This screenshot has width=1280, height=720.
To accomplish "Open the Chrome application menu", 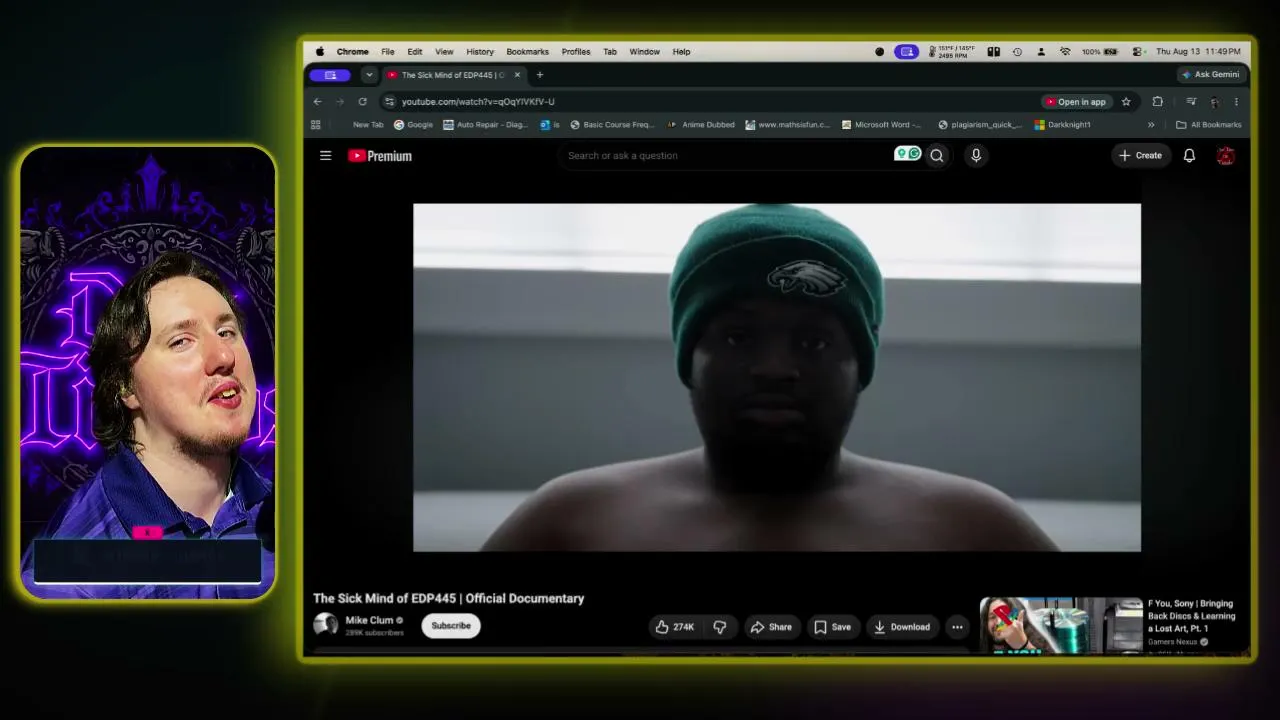I will [352, 51].
